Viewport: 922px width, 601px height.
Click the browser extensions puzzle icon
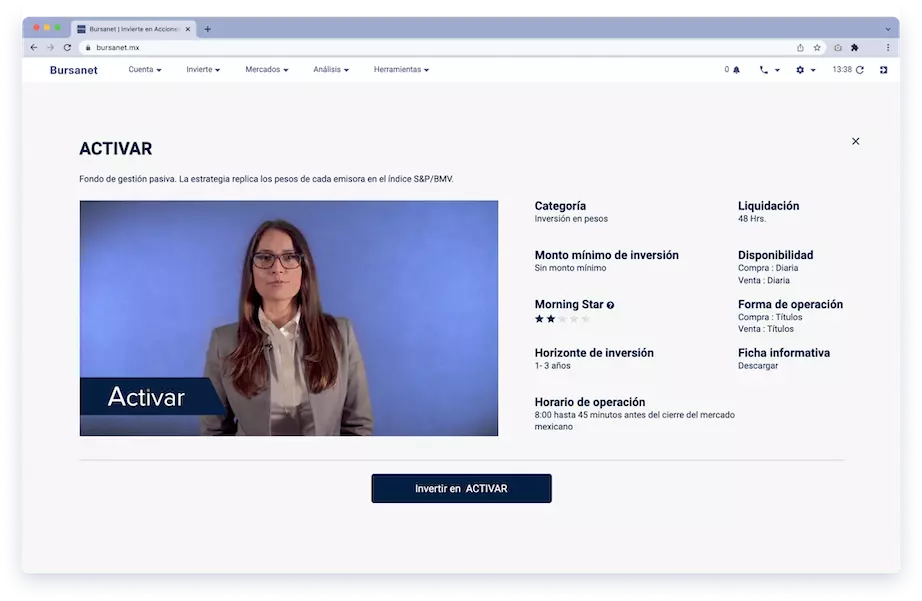coord(855,48)
